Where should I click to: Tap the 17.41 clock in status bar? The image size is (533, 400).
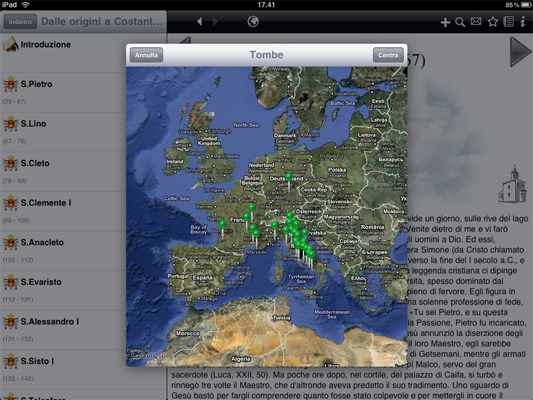click(x=266, y=5)
